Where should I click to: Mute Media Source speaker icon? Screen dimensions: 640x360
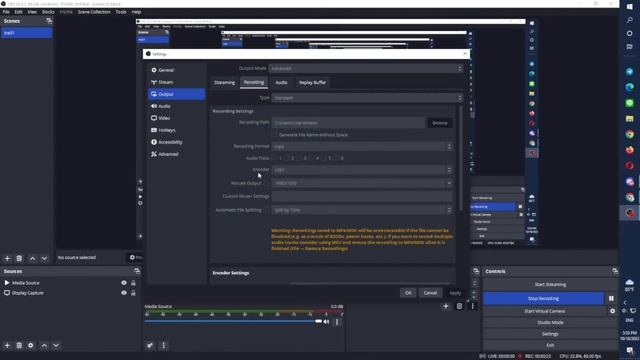[x=327, y=322]
